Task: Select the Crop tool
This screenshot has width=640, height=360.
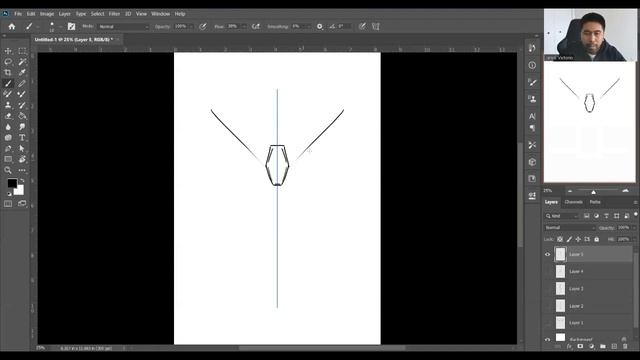Action: click(8, 72)
